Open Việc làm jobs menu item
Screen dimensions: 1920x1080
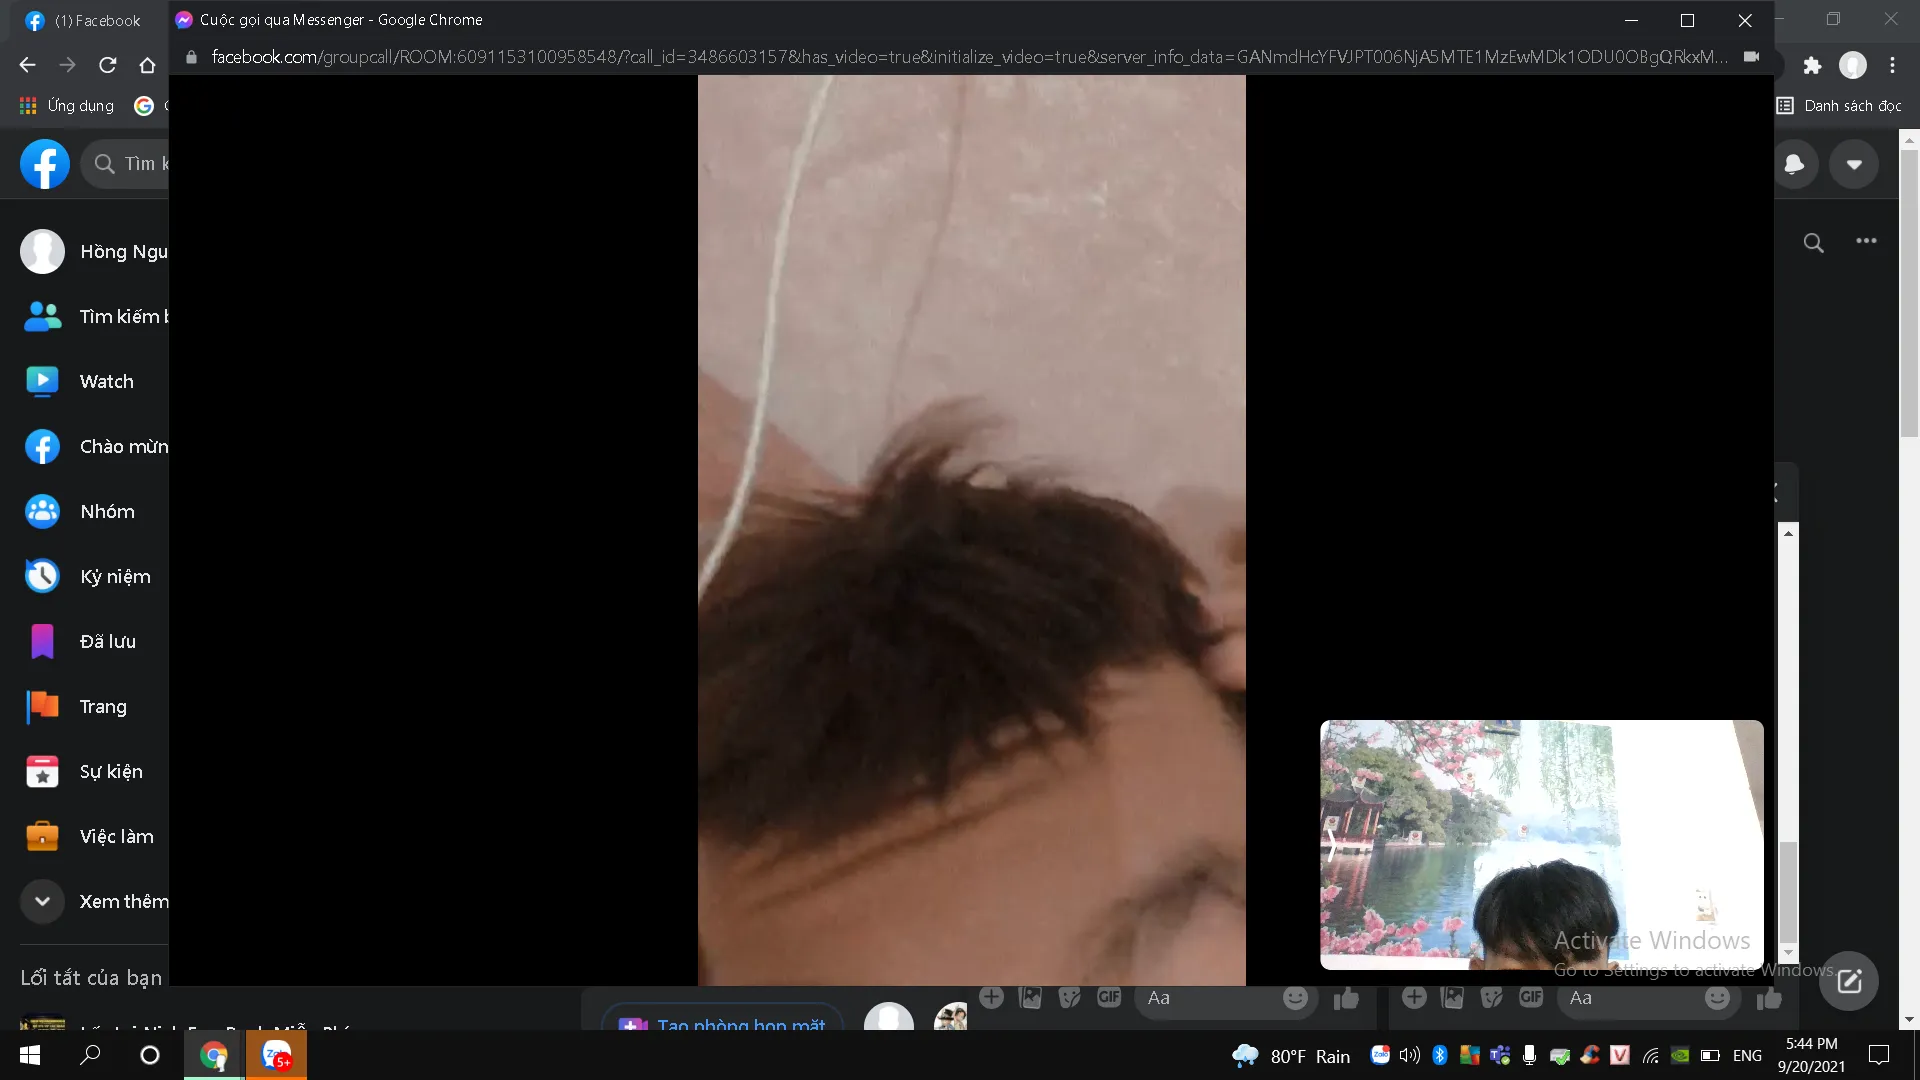click(116, 836)
